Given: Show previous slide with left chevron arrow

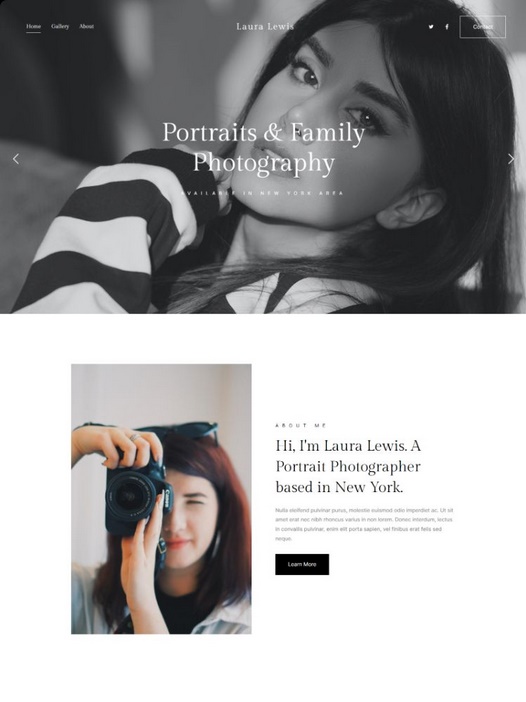Looking at the screenshot, I should [16, 159].
